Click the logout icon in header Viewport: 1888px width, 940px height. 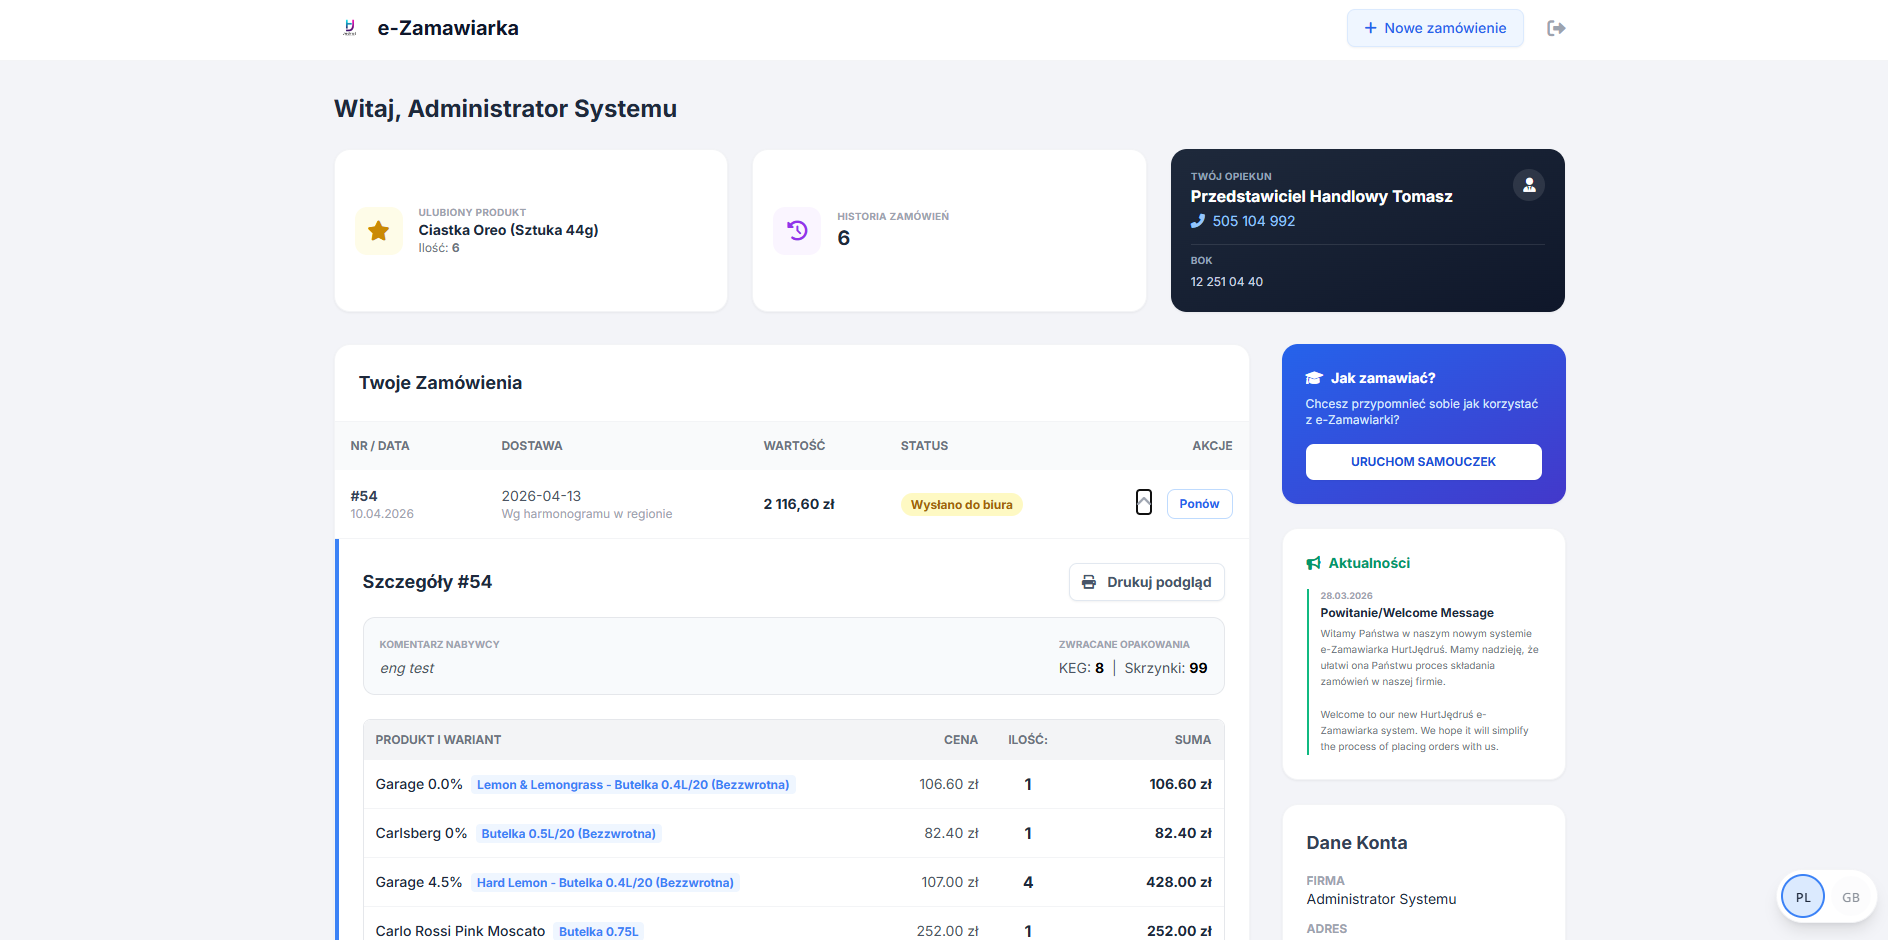point(1556,28)
